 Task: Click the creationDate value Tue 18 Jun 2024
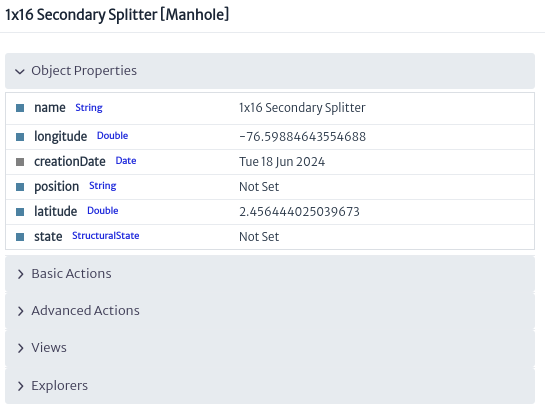click(x=282, y=162)
